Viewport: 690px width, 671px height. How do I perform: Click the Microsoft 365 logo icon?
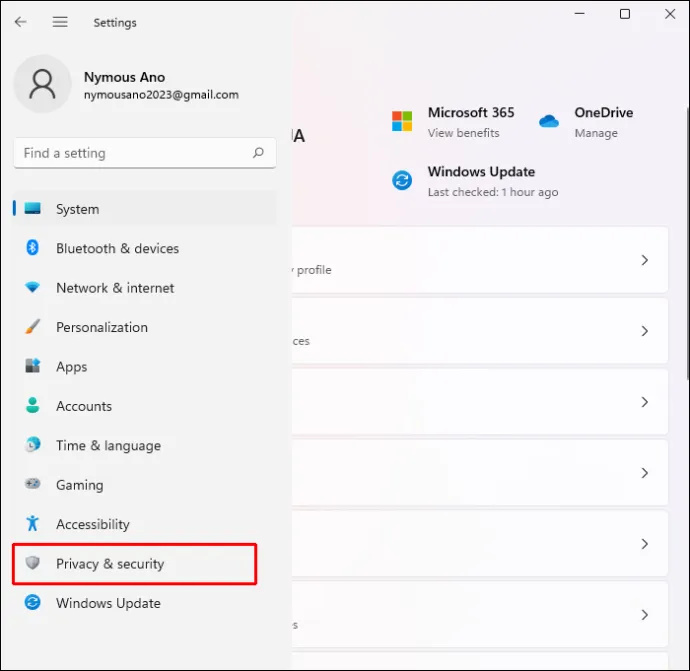pyautogui.click(x=402, y=121)
